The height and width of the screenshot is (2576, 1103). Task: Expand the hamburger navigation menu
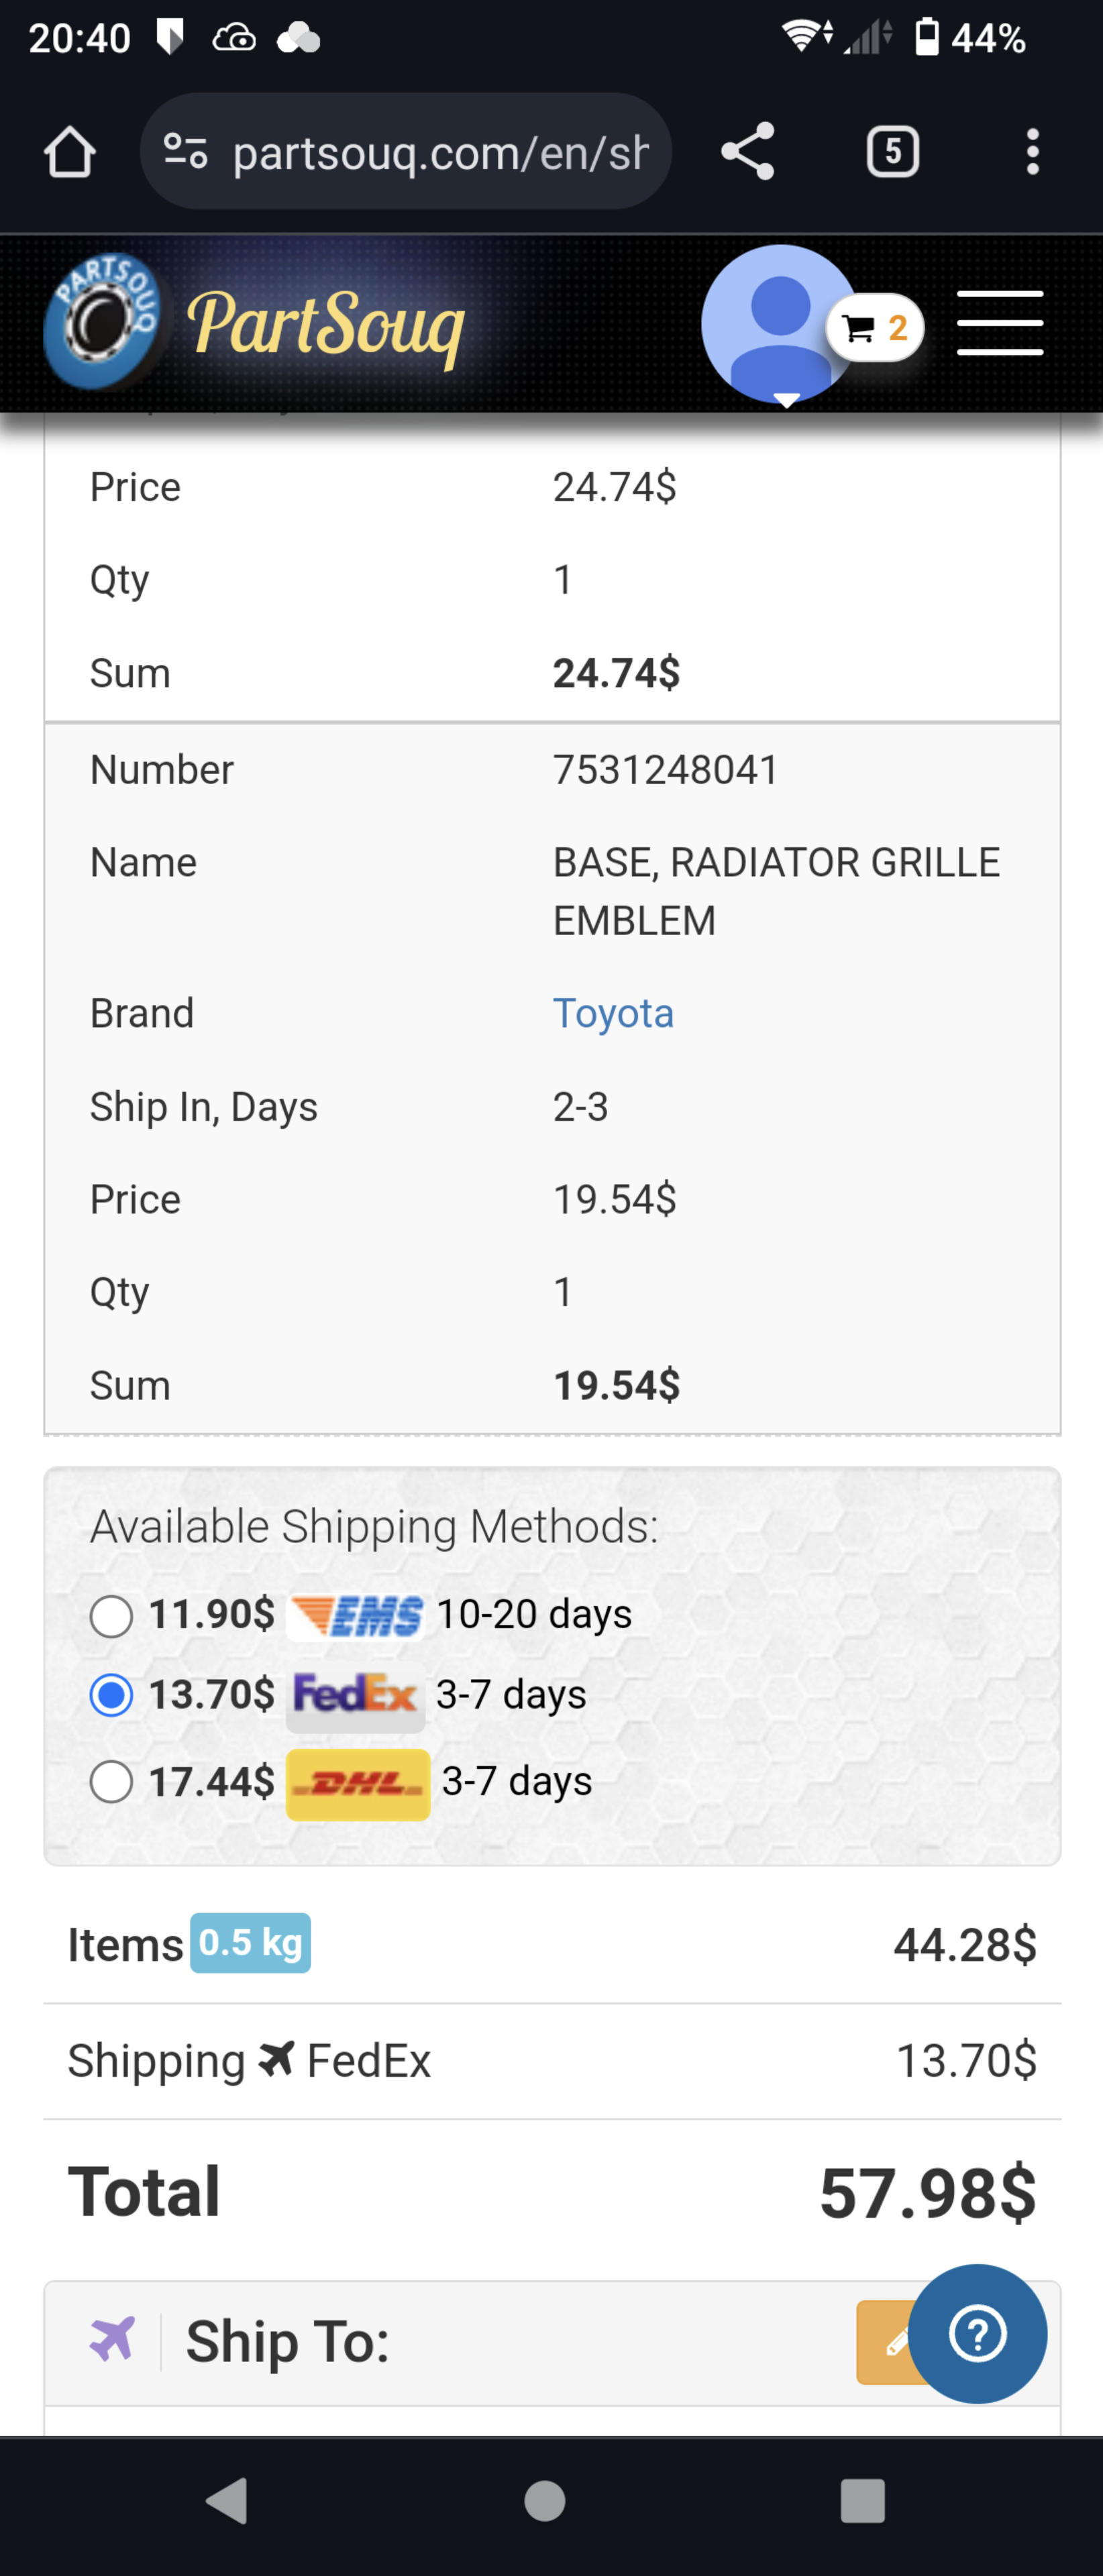[x=1000, y=323]
